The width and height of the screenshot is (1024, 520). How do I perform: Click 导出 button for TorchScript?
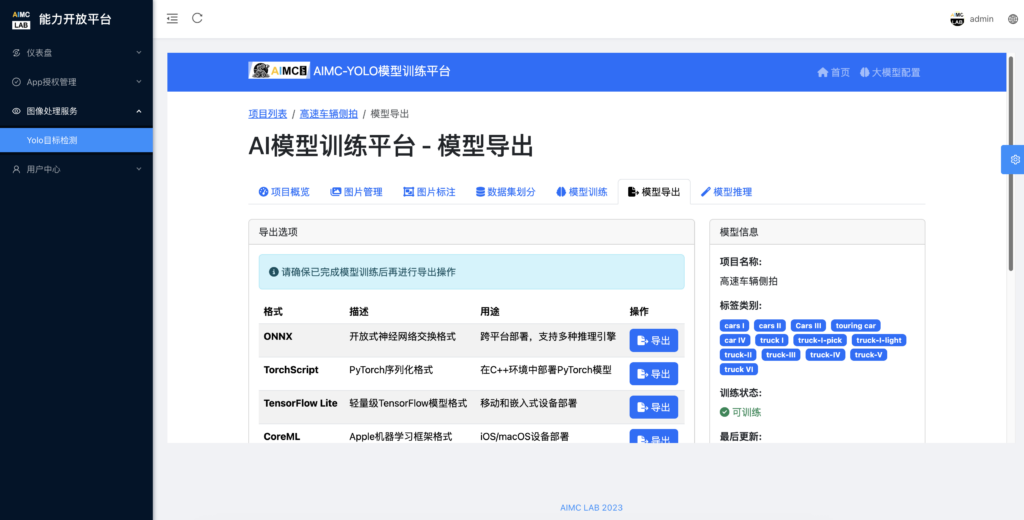[653, 374]
